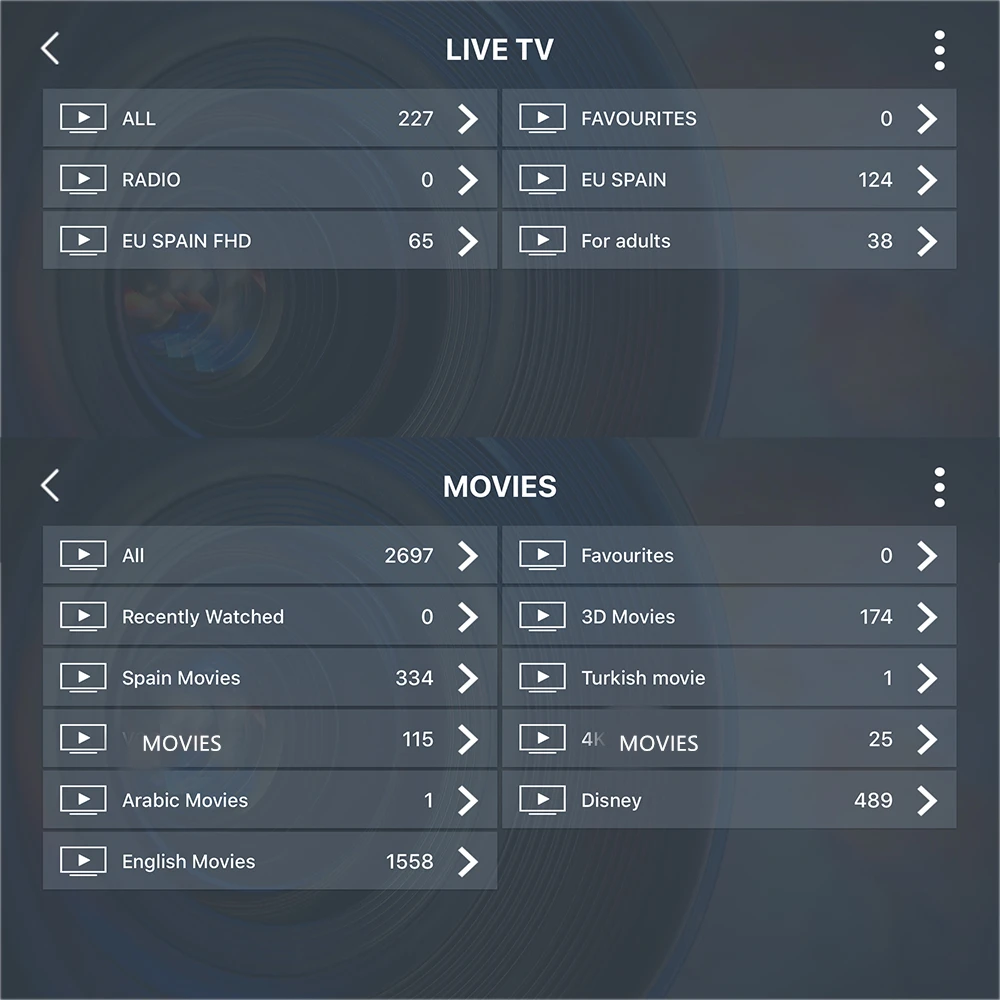
Task: Expand the English Movies chevron
Action: (468, 862)
